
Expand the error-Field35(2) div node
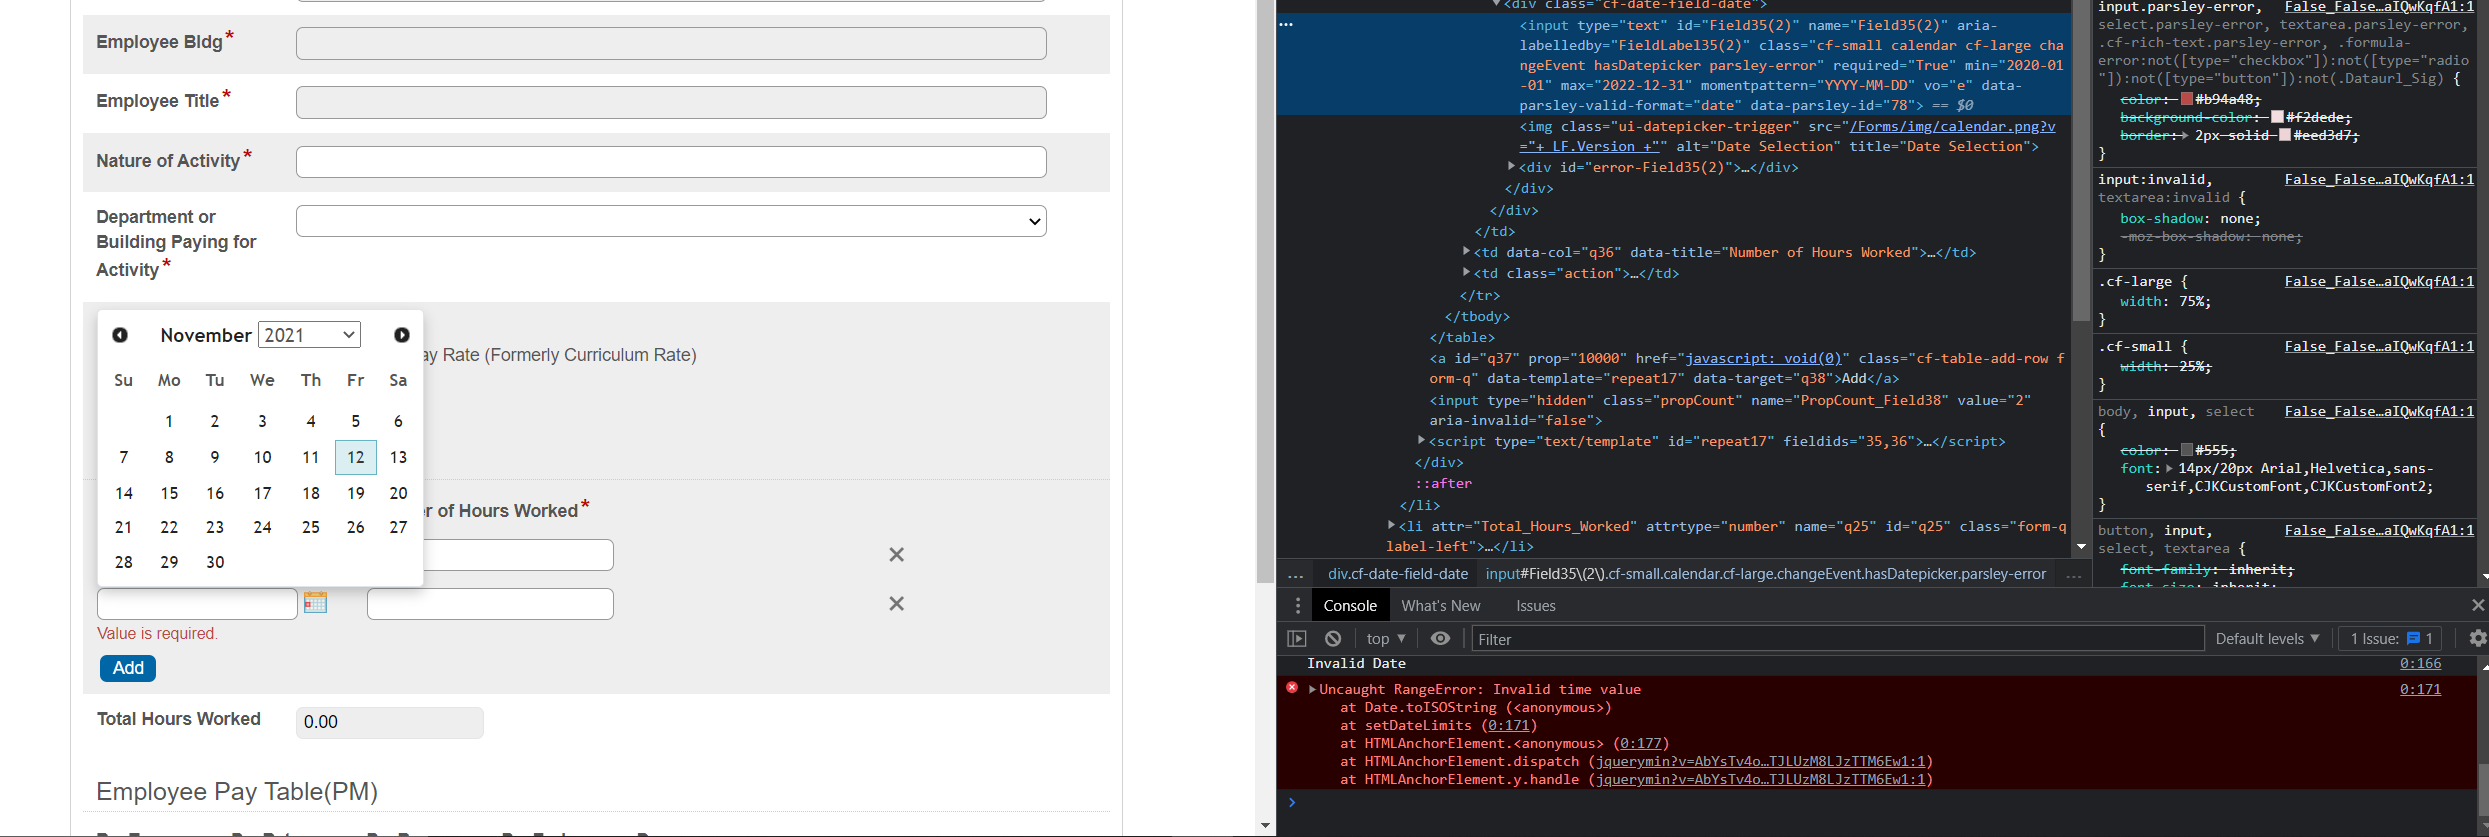coord(1511,167)
